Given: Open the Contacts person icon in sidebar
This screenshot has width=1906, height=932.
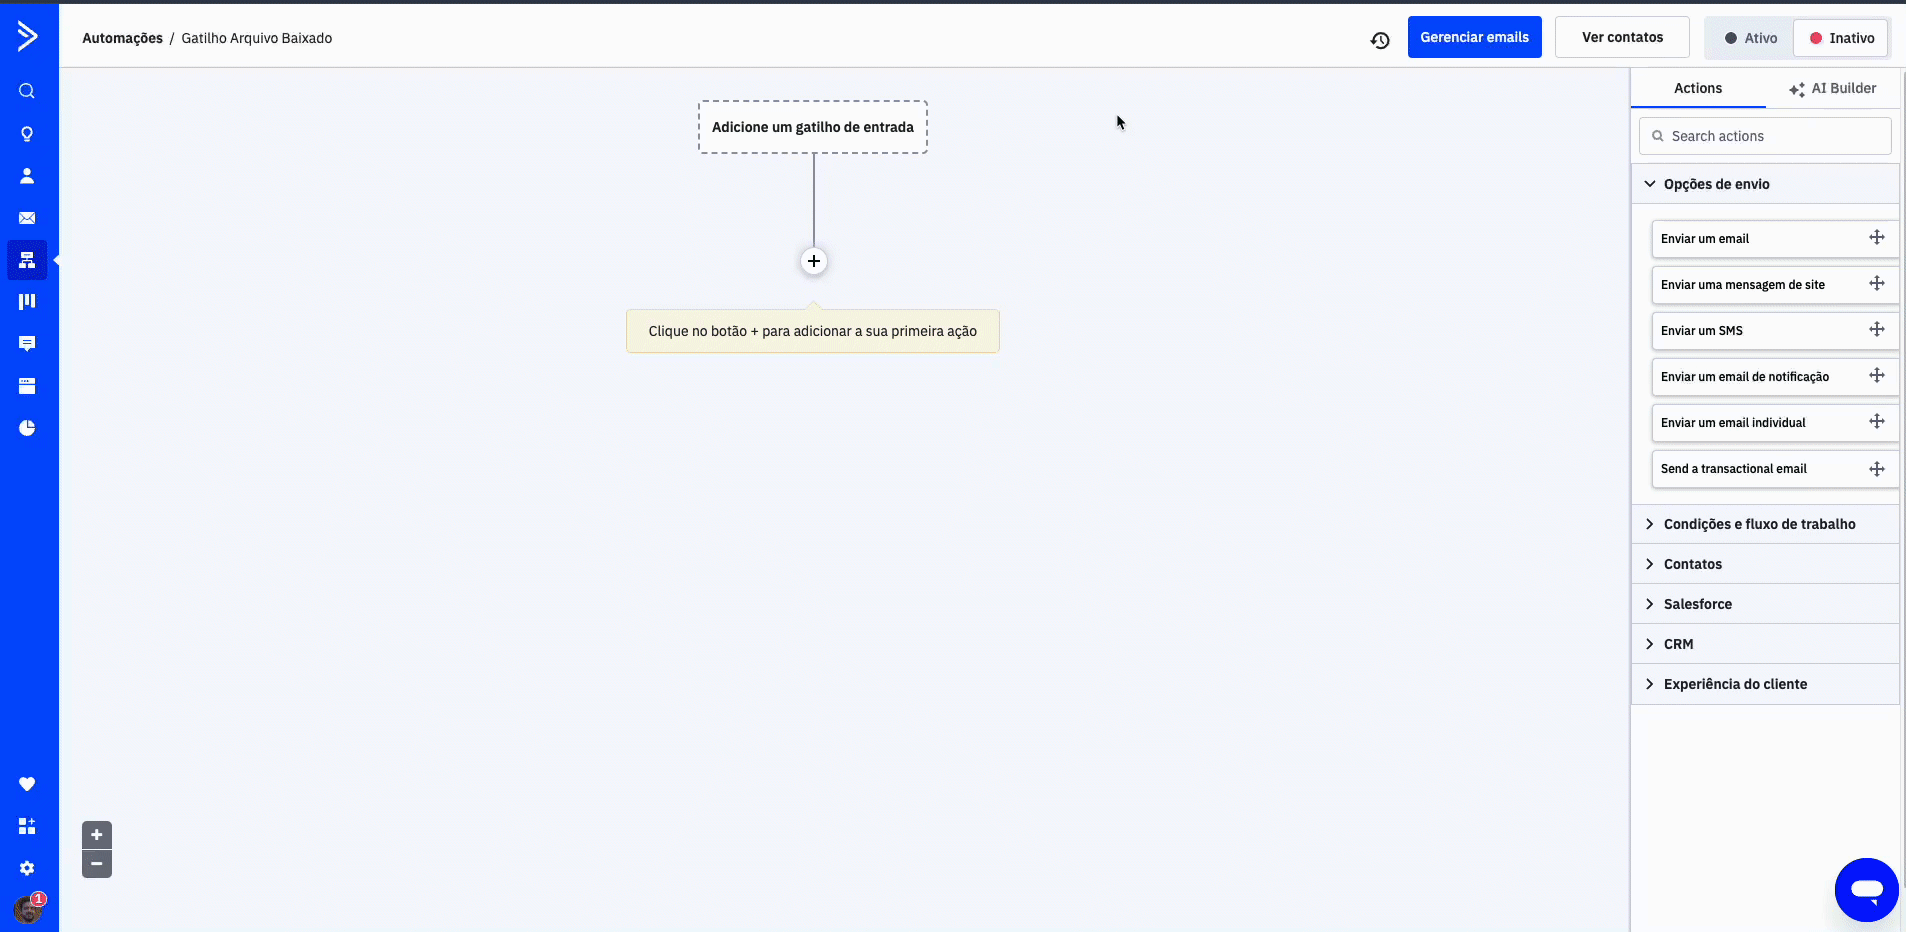Looking at the screenshot, I should tap(27, 176).
